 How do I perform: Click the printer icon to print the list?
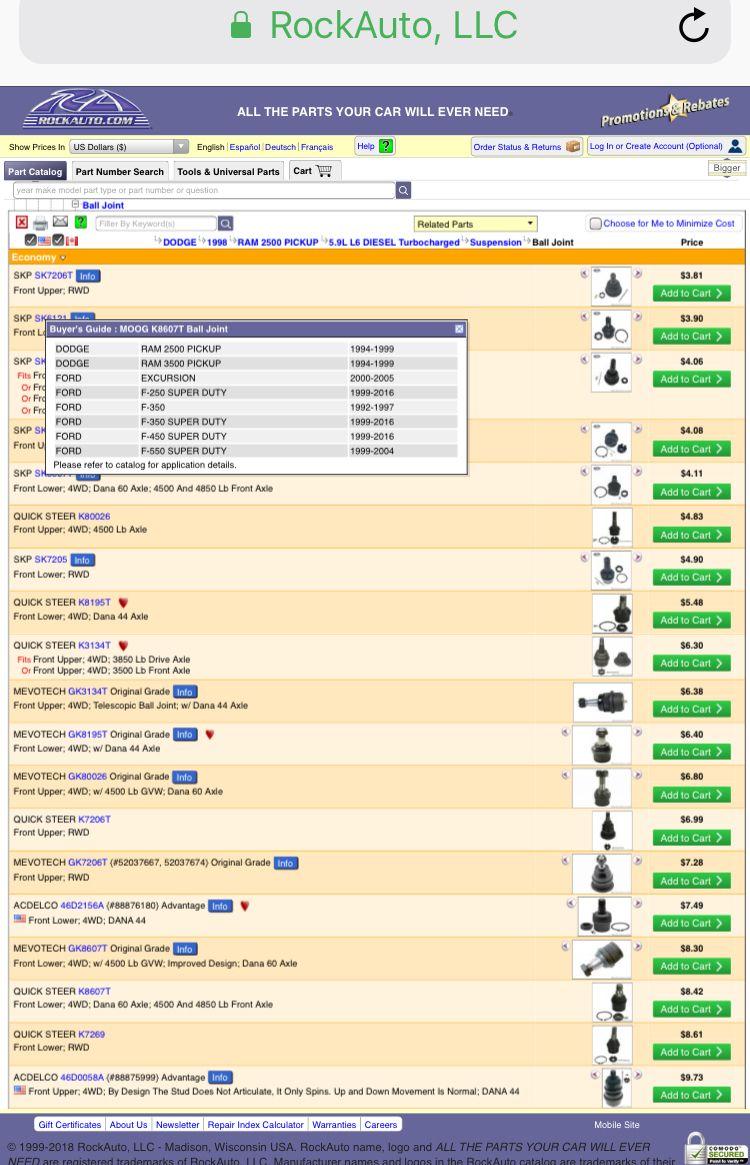41,223
